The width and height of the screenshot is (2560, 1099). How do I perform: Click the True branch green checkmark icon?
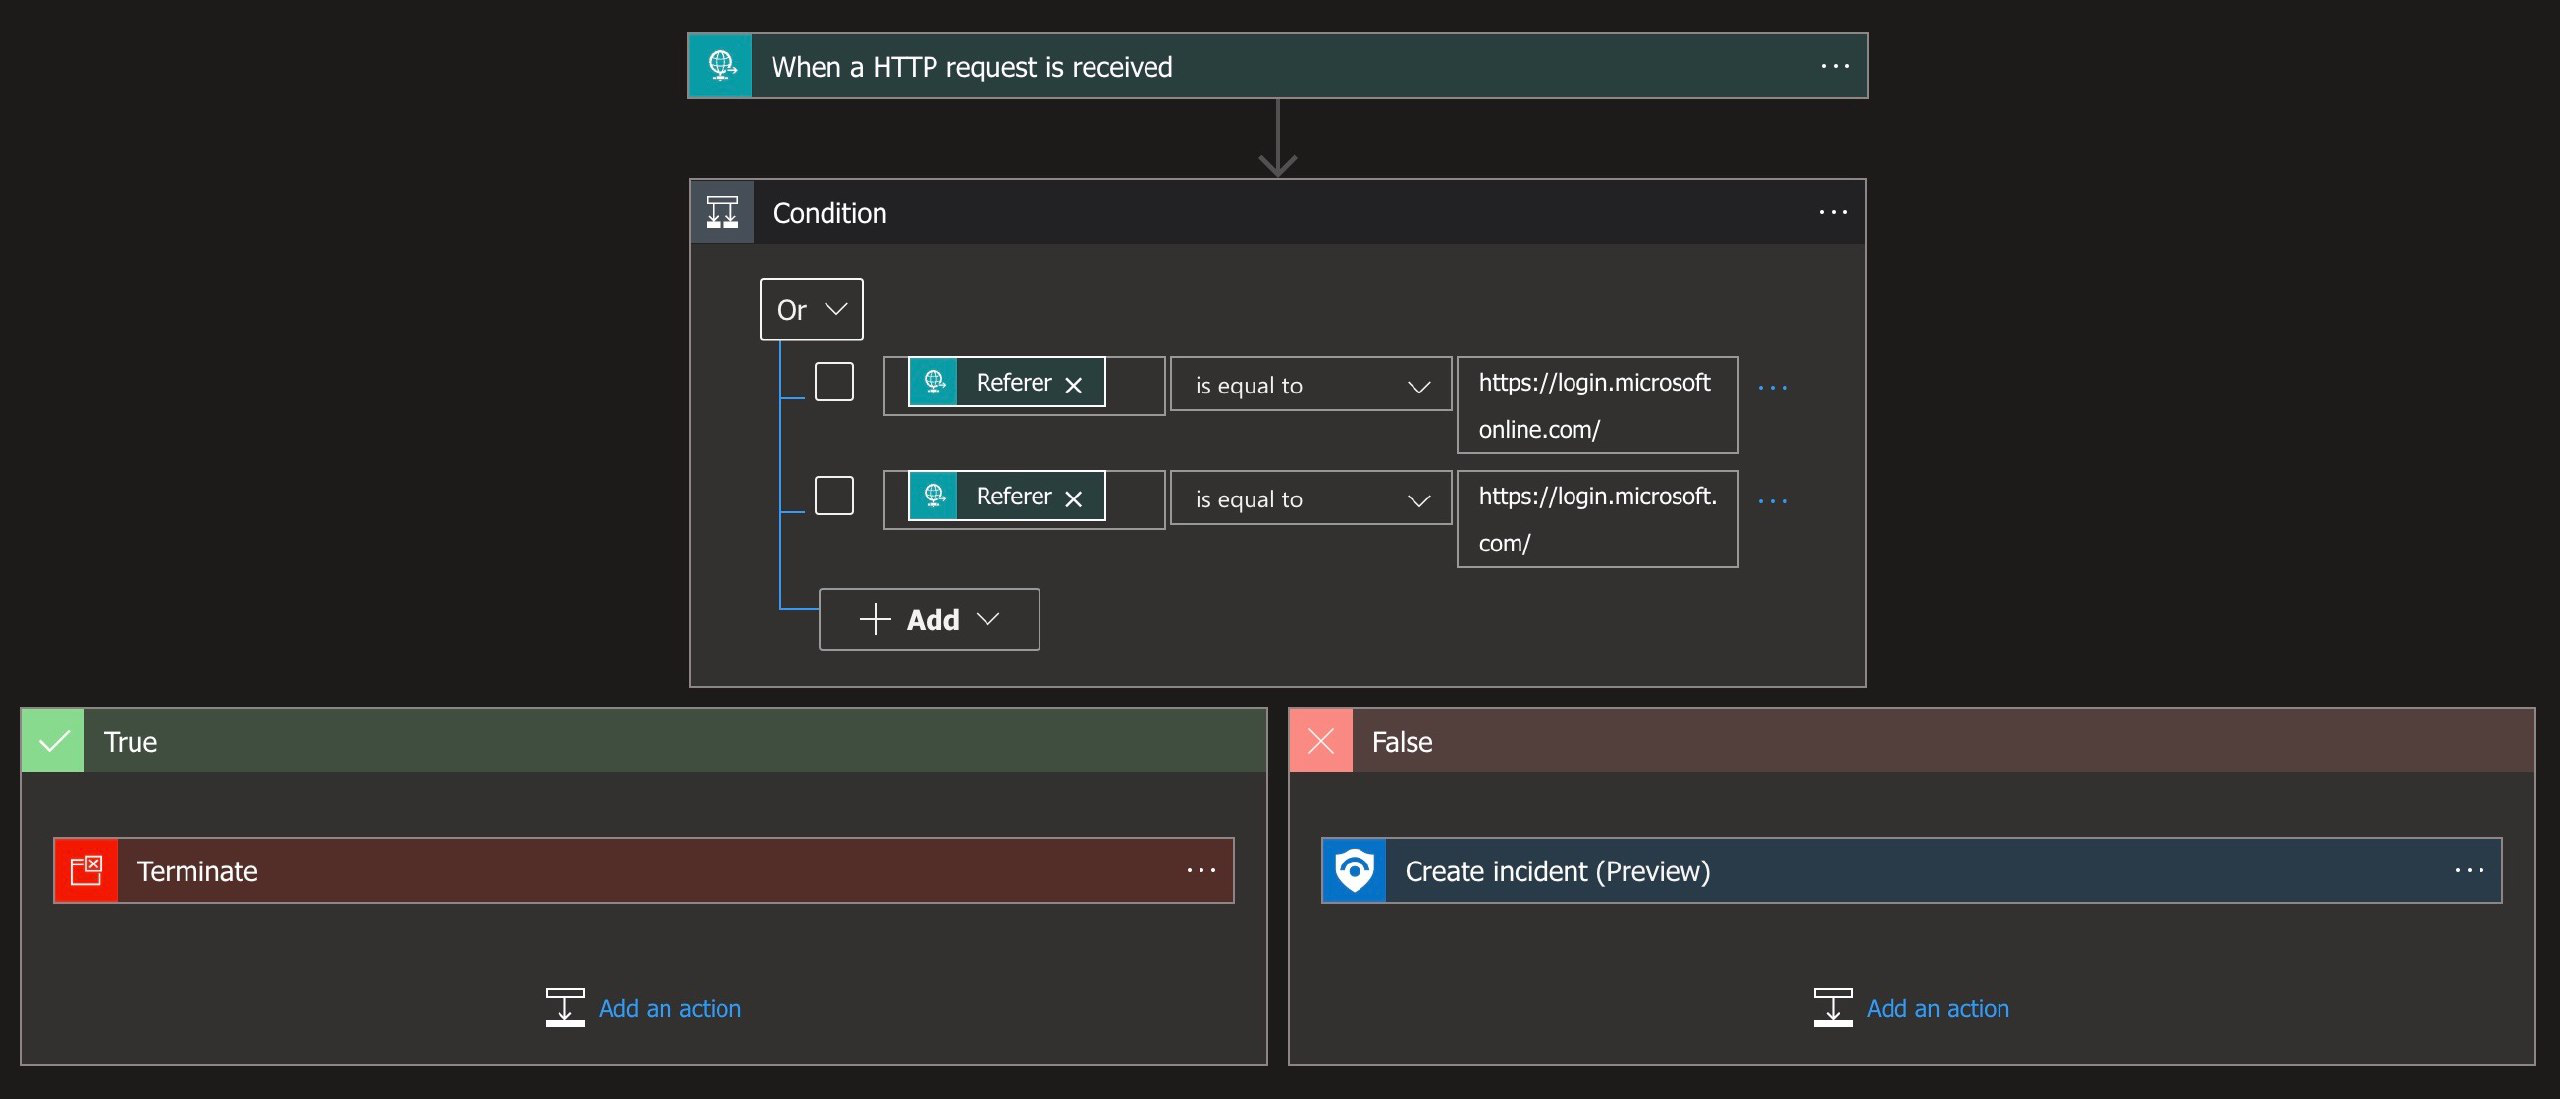point(53,741)
